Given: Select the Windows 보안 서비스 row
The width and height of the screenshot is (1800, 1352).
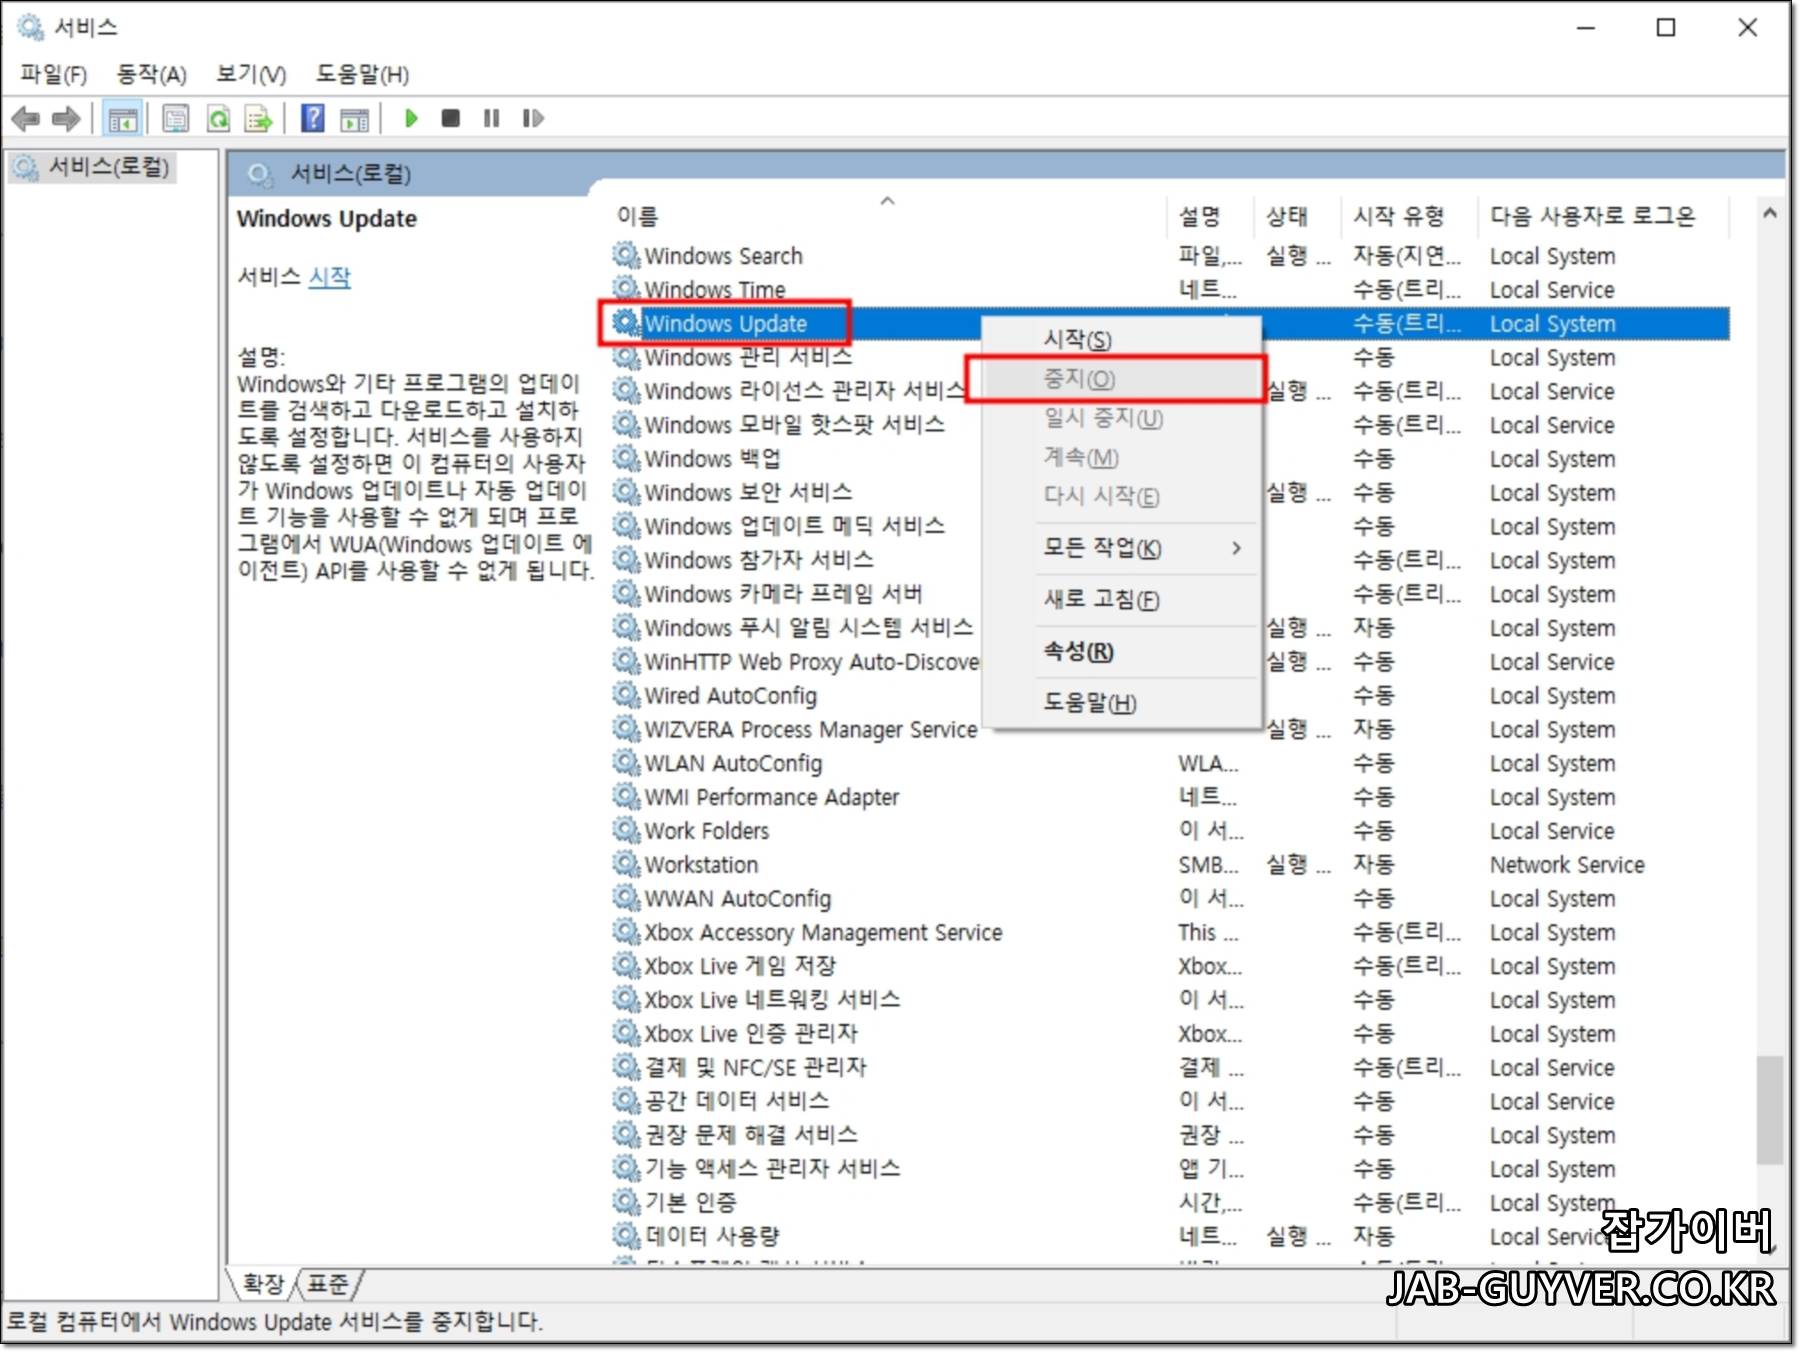Looking at the screenshot, I should click(x=1169, y=492).
